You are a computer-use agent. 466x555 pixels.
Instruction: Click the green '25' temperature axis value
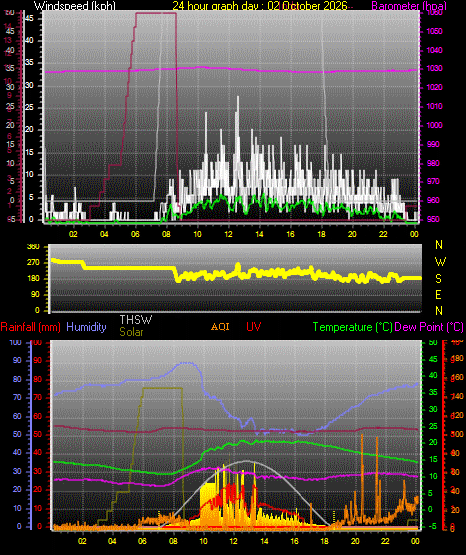[x=433, y=426]
